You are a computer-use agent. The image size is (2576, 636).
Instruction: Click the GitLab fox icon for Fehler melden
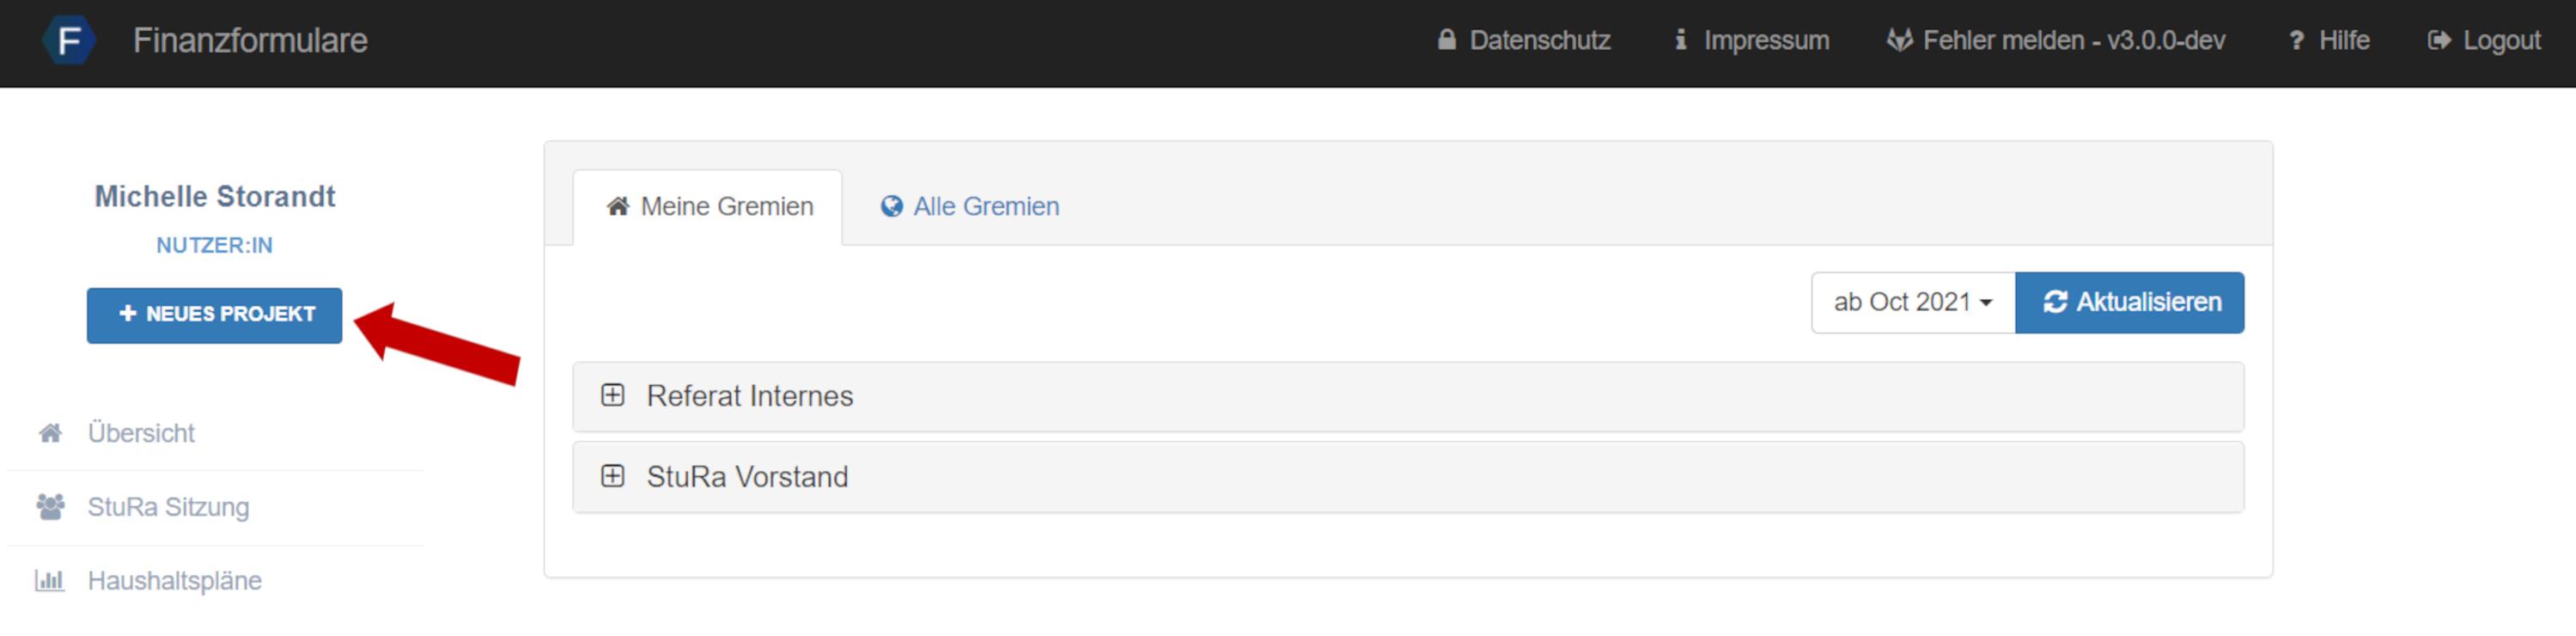tap(1899, 40)
